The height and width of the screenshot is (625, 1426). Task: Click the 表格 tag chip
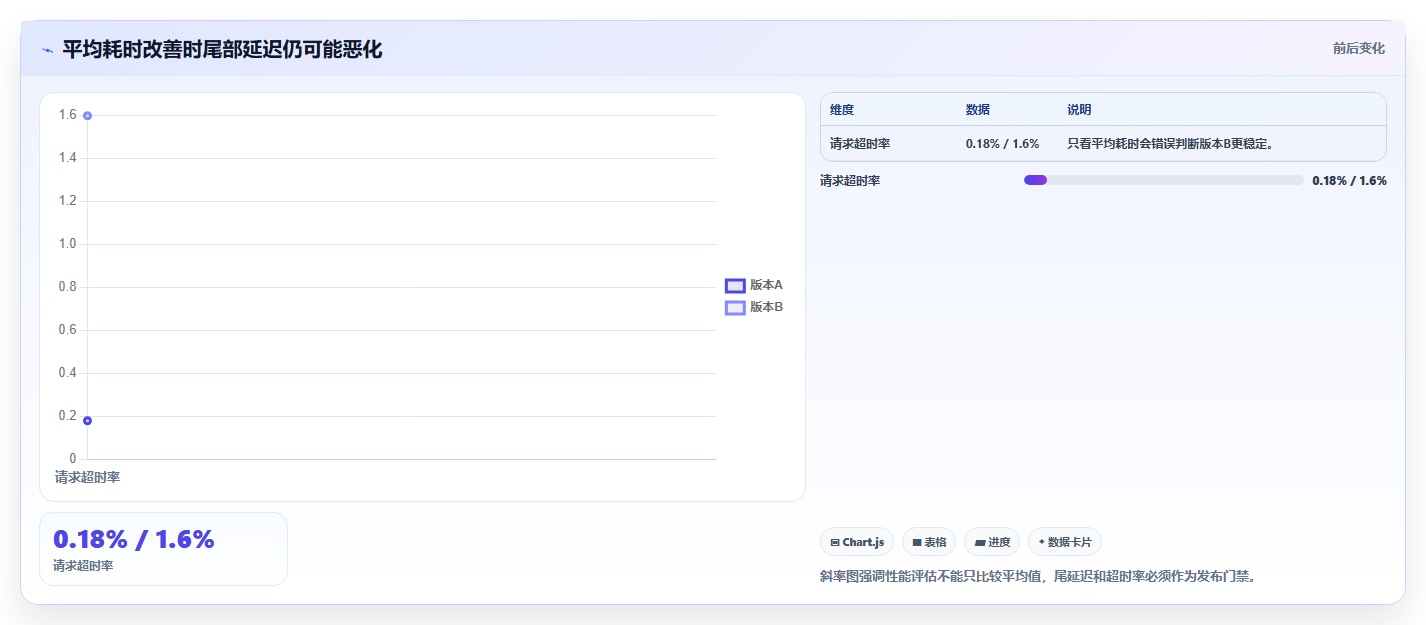point(929,542)
